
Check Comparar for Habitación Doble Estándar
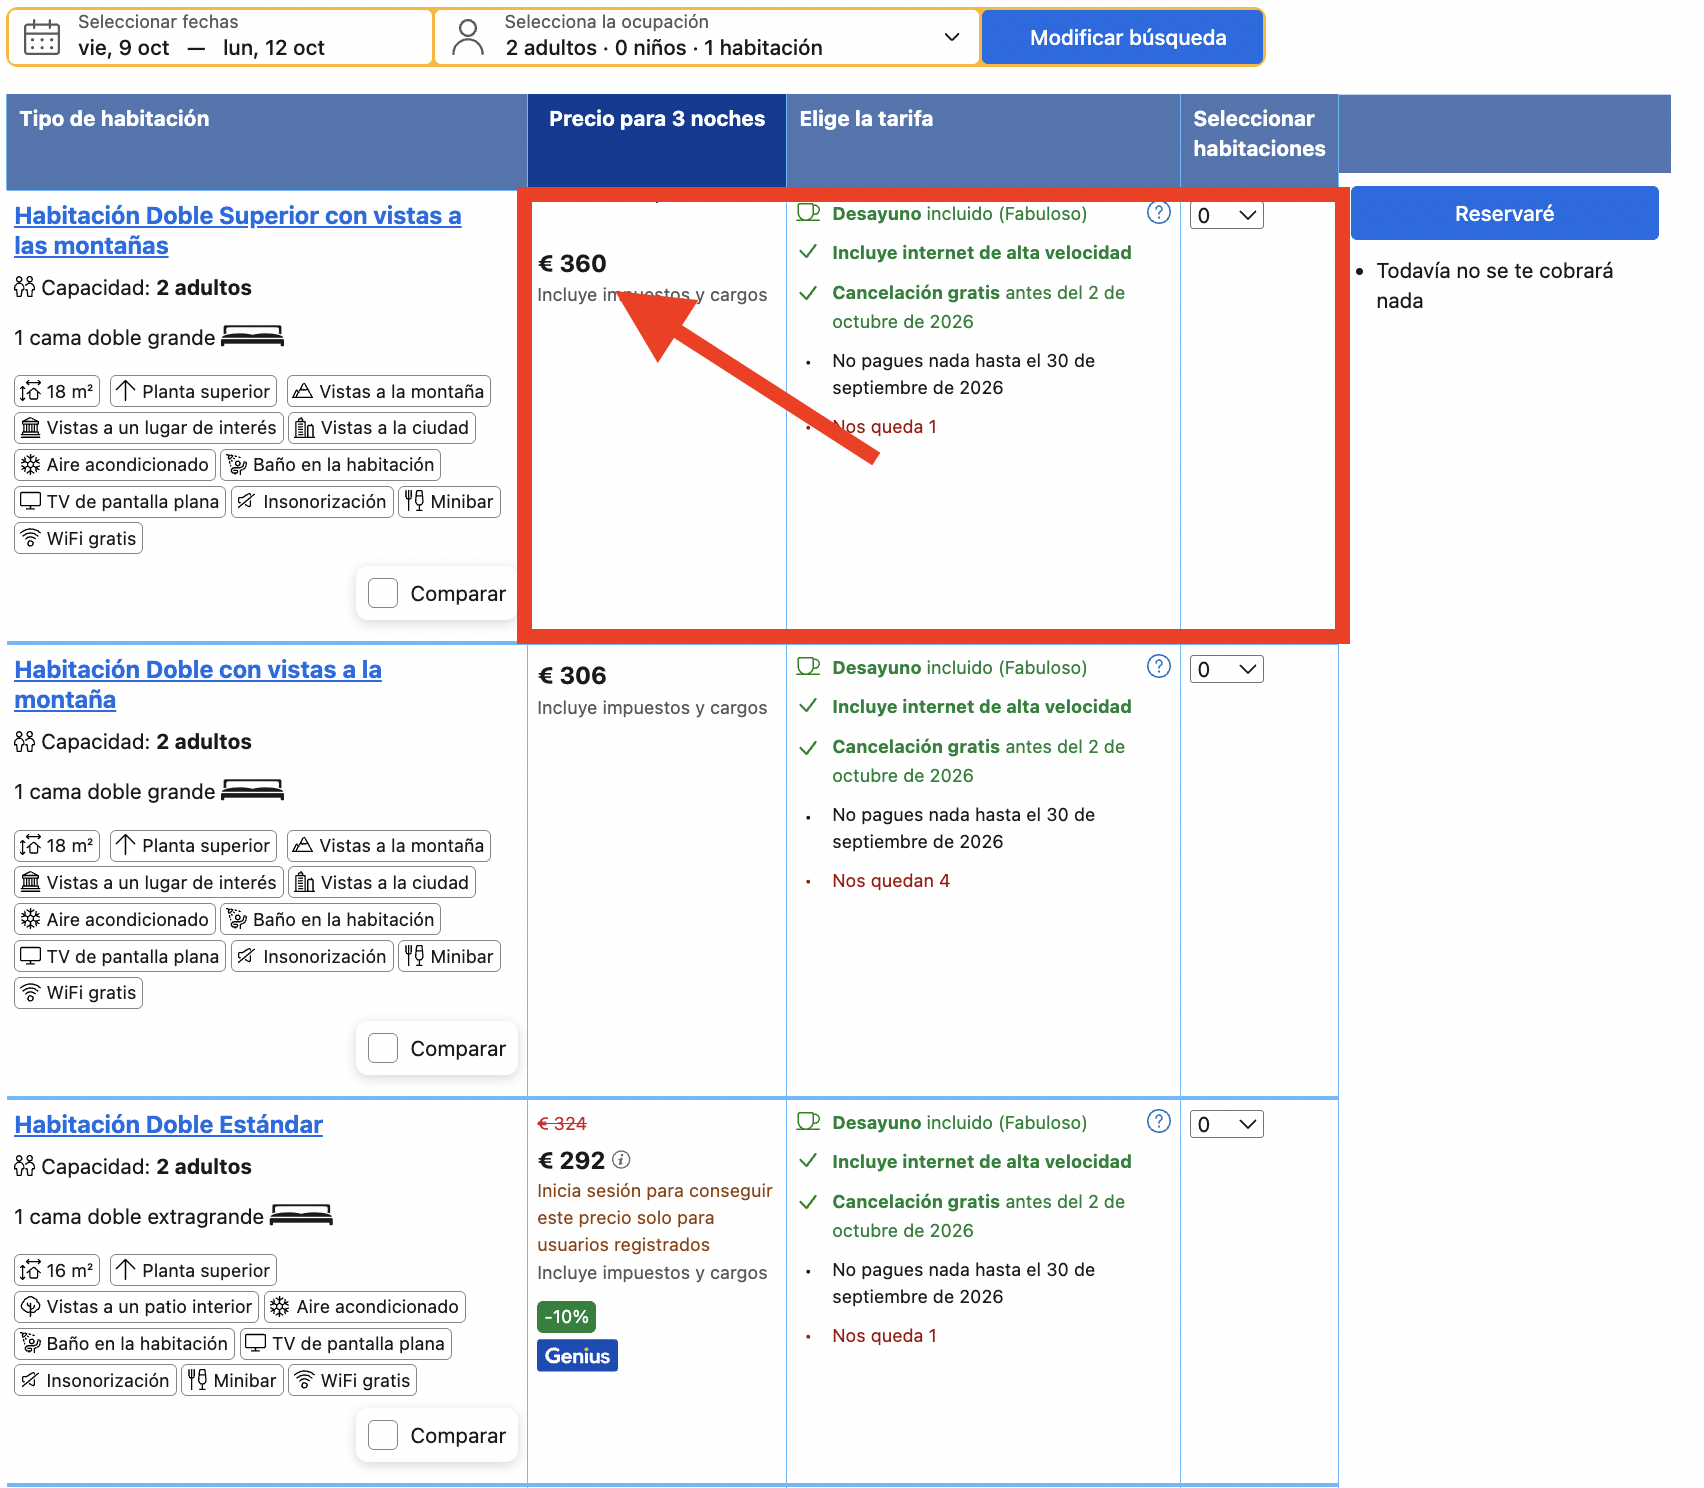[x=383, y=1435]
